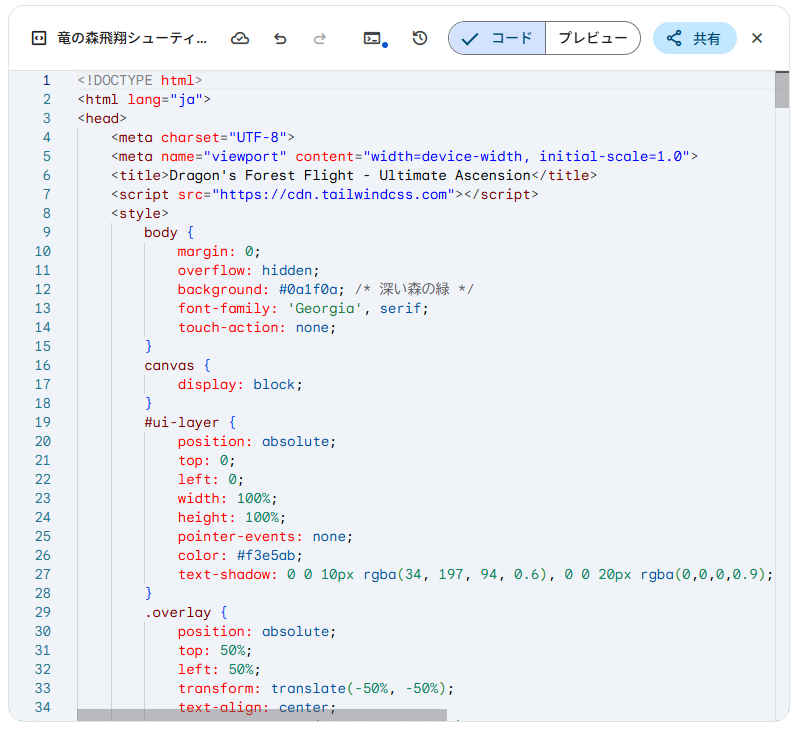Click the title text Dragon's Forest Flight
The height and width of the screenshot is (737, 795).
coord(262,175)
